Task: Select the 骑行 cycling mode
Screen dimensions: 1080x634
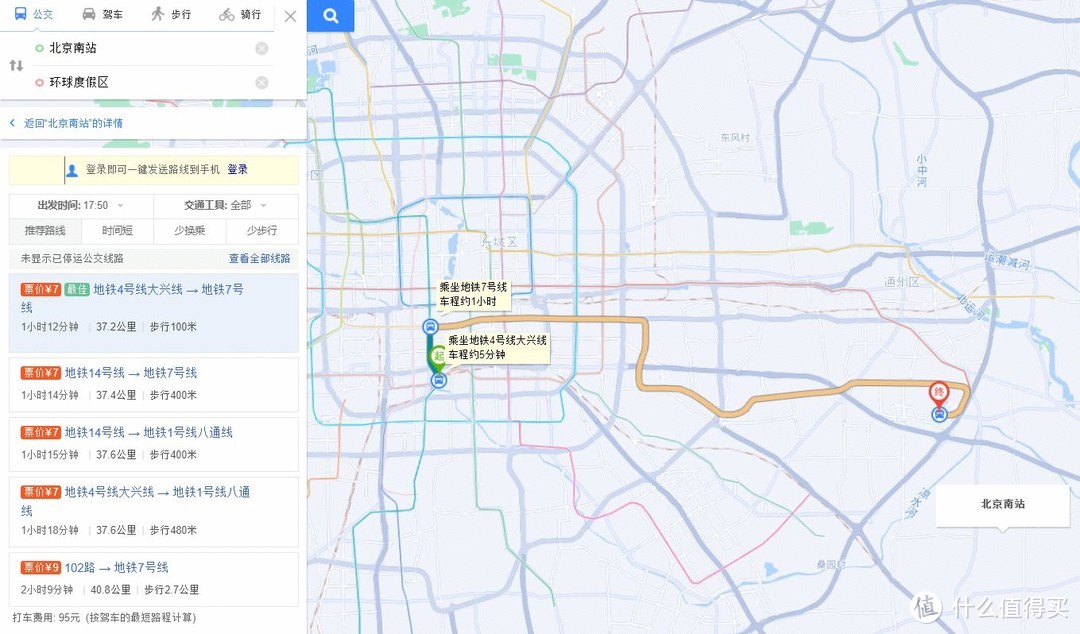Action: (x=240, y=15)
